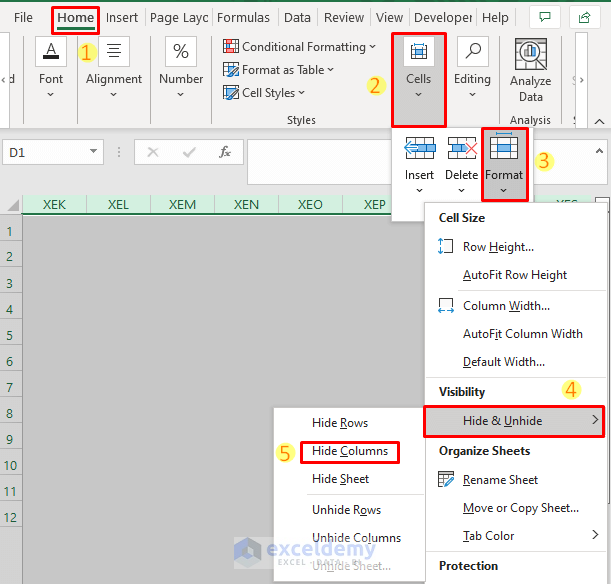The height and width of the screenshot is (584, 611).
Task: Select Move or Copy Sheet
Action: (521, 508)
